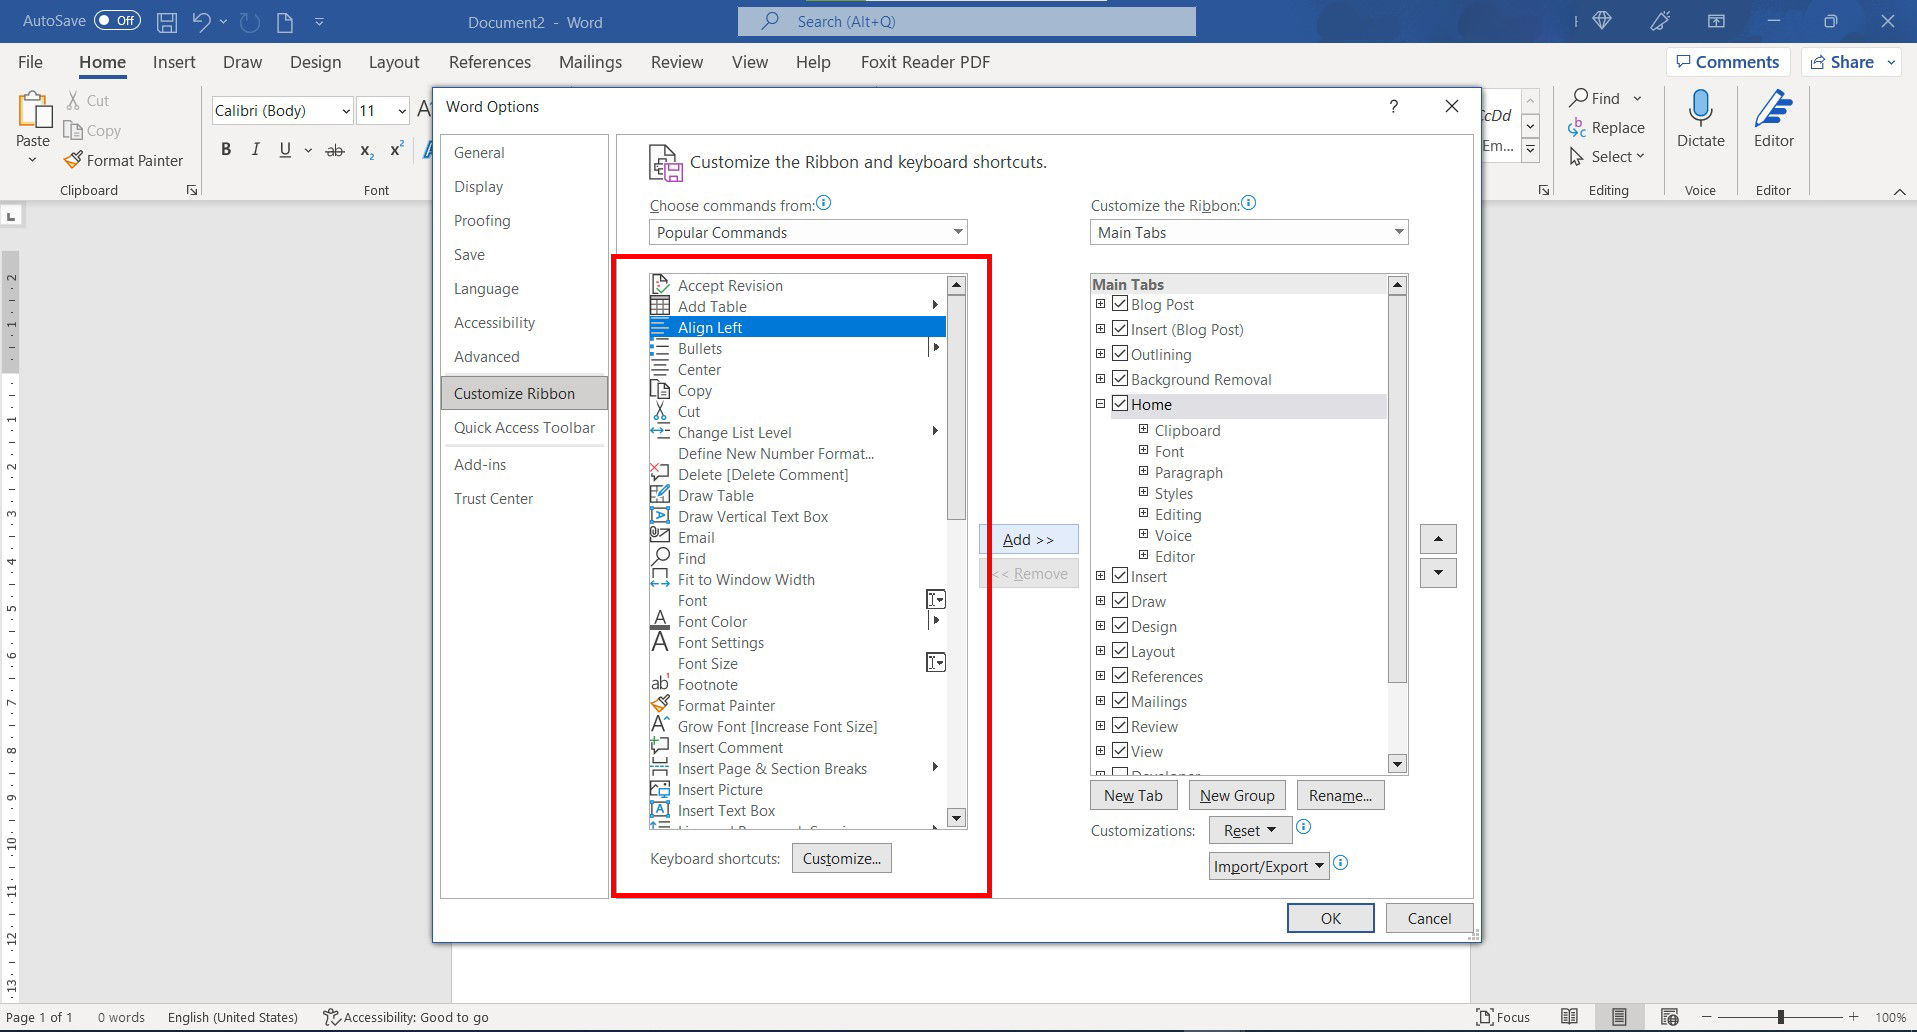Image resolution: width=1917 pixels, height=1032 pixels.
Task: Open the Insert ribbon tab
Action: [x=174, y=62]
